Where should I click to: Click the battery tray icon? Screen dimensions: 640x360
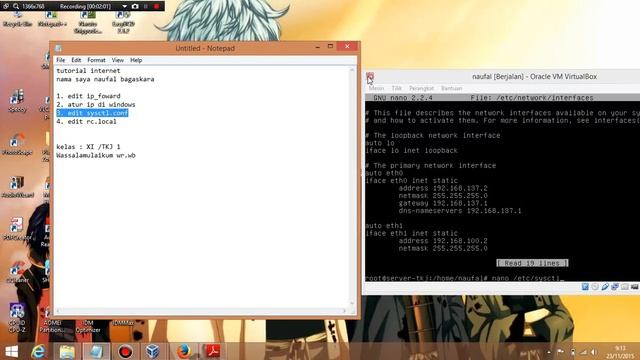point(573,352)
